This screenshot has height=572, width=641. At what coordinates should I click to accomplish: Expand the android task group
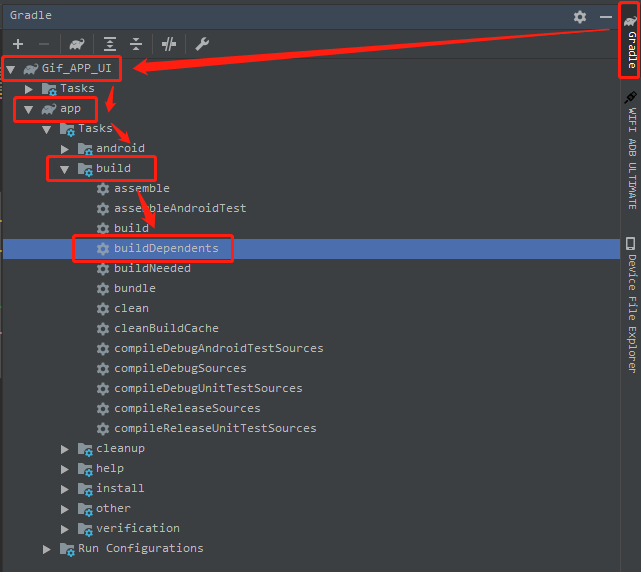(x=65, y=149)
